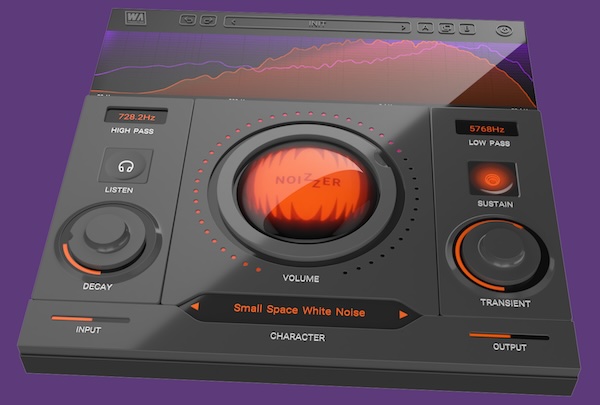Toggle the Listen headphones button
This screenshot has width=600, height=405.
pos(126,166)
